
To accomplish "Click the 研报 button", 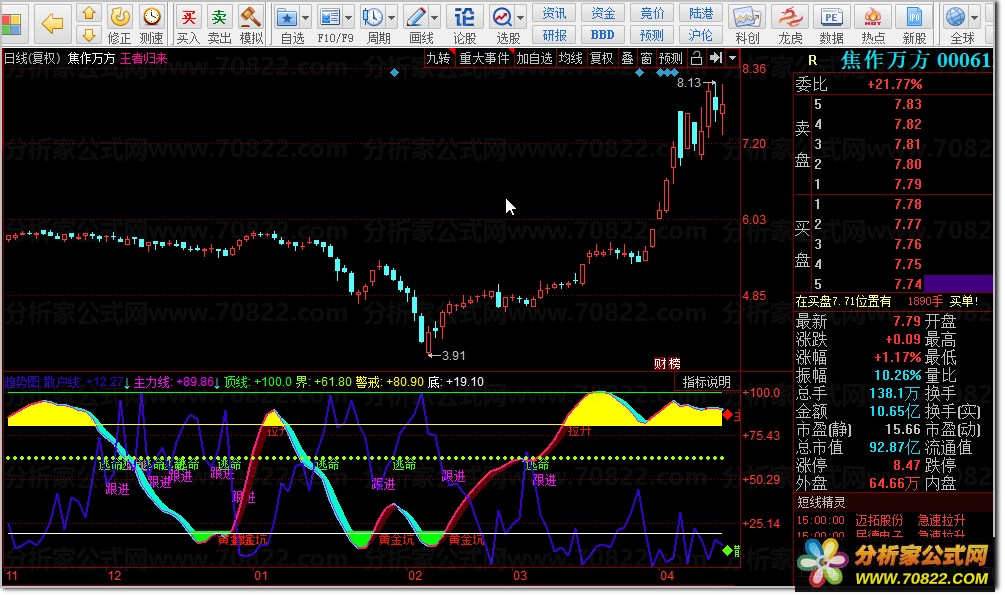I will point(554,35).
